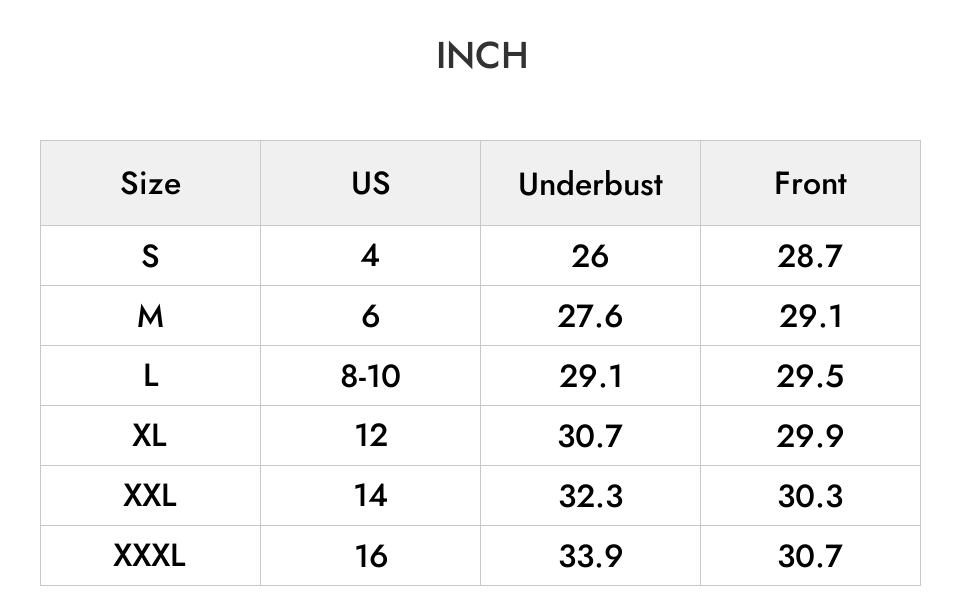Viewport: 960px width, 600px height.
Task: Click the INCH heading
Action: (x=482, y=56)
